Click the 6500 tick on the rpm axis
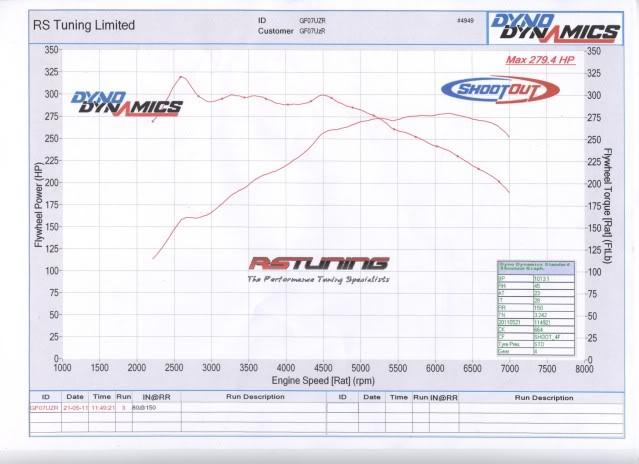This screenshot has width=639, height=464. [x=472, y=368]
